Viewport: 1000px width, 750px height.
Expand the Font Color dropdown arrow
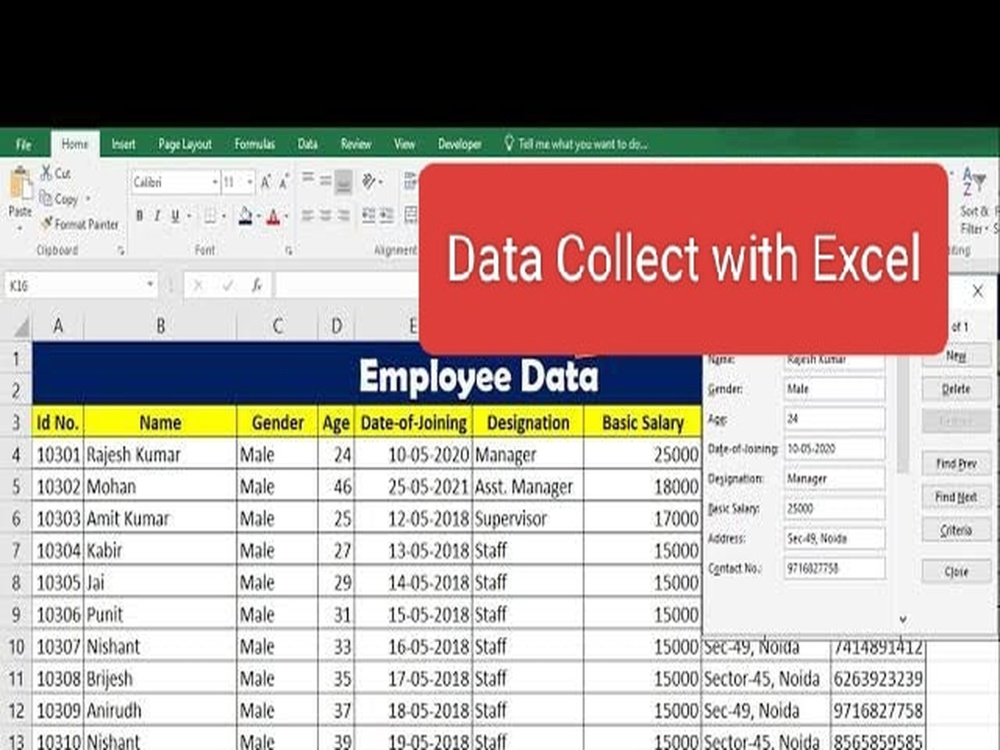[286, 217]
